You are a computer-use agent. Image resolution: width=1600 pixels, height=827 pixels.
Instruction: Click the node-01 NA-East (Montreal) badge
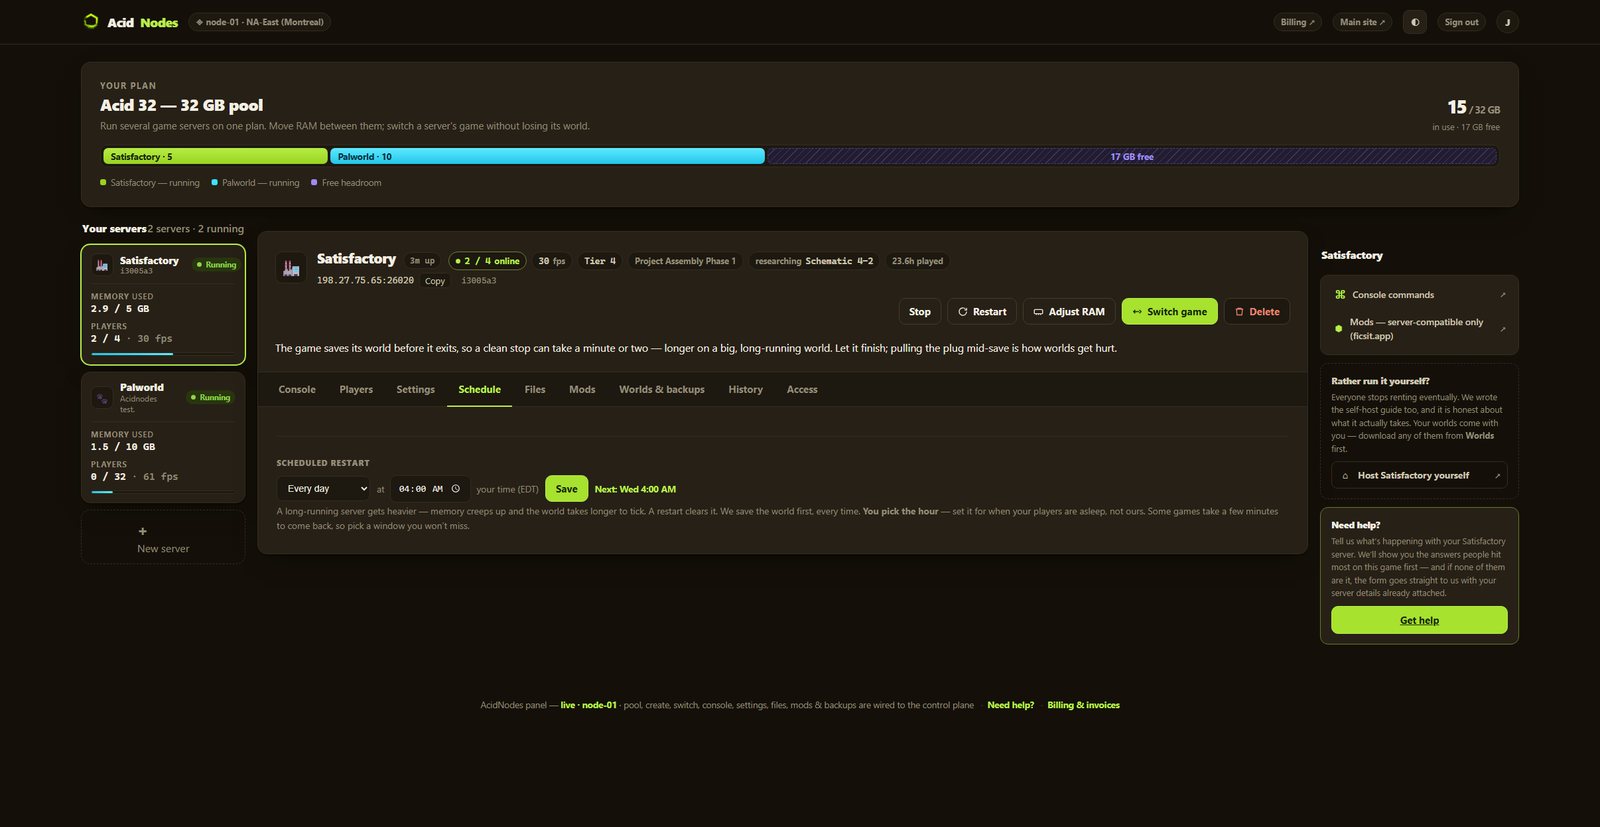point(260,22)
